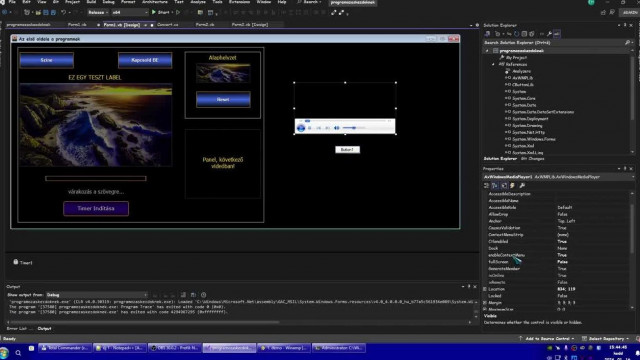Click the Navigate Backward toolbar icon

tap(5, 12)
